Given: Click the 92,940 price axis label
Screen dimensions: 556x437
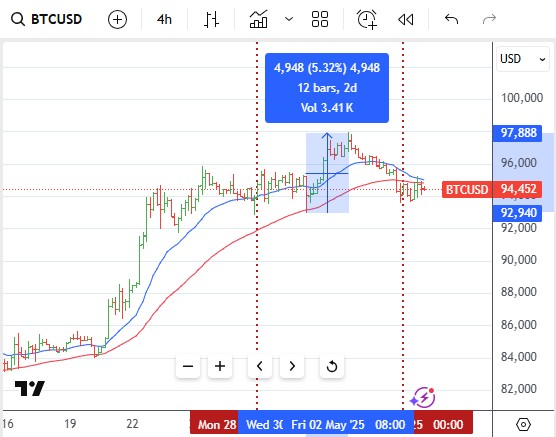Looking at the screenshot, I should click(x=517, y=213).
